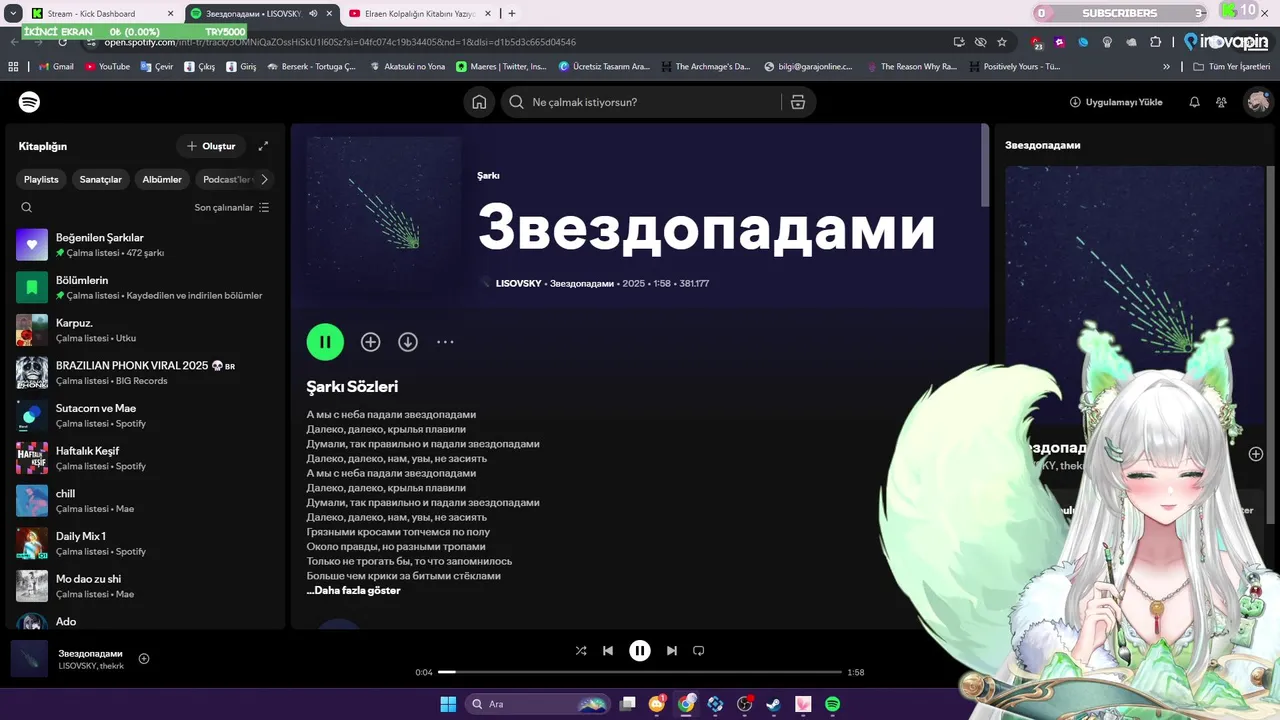Click the Звездопадами title in bottom player bar
The height and width of the screenshot is (720, 1280).
[90, 653]
